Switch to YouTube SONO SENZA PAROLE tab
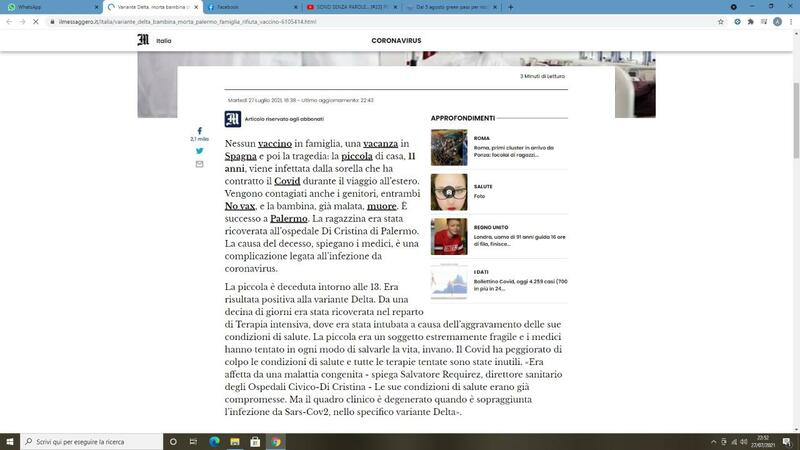Image resolution: width=800 pixels, height=450 pixels. click(x=351, y=7)
